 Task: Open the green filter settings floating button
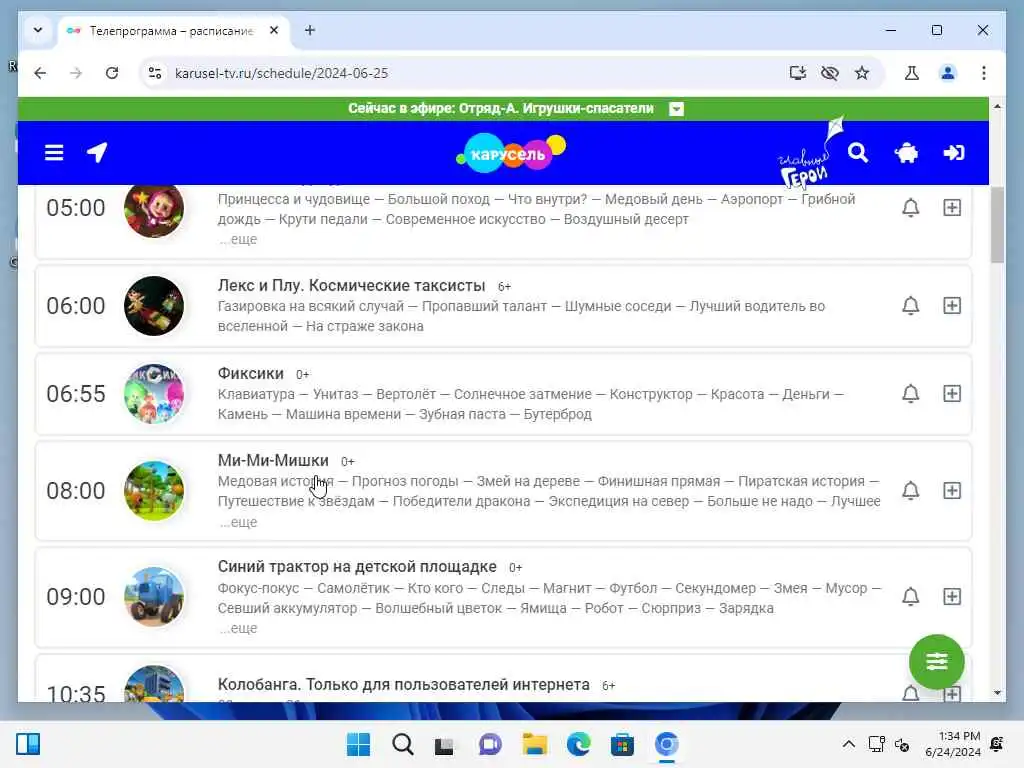tap(936, 662)
